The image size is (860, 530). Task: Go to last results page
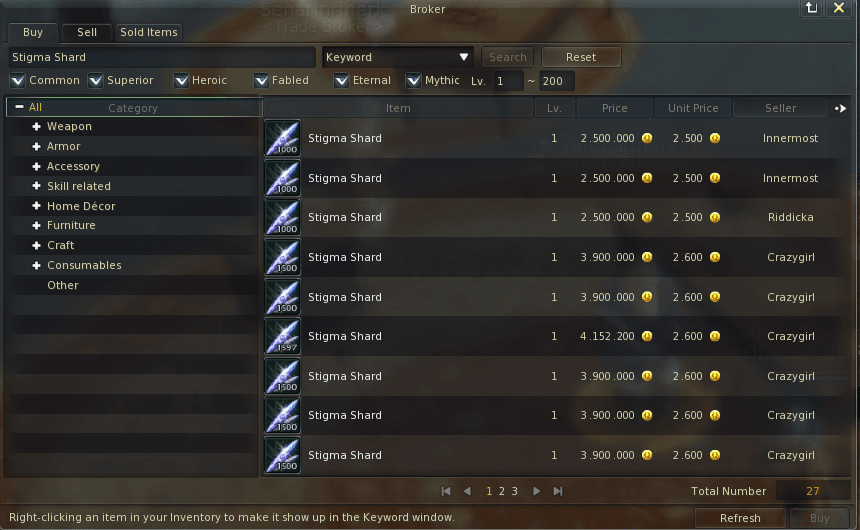point(558,491)
